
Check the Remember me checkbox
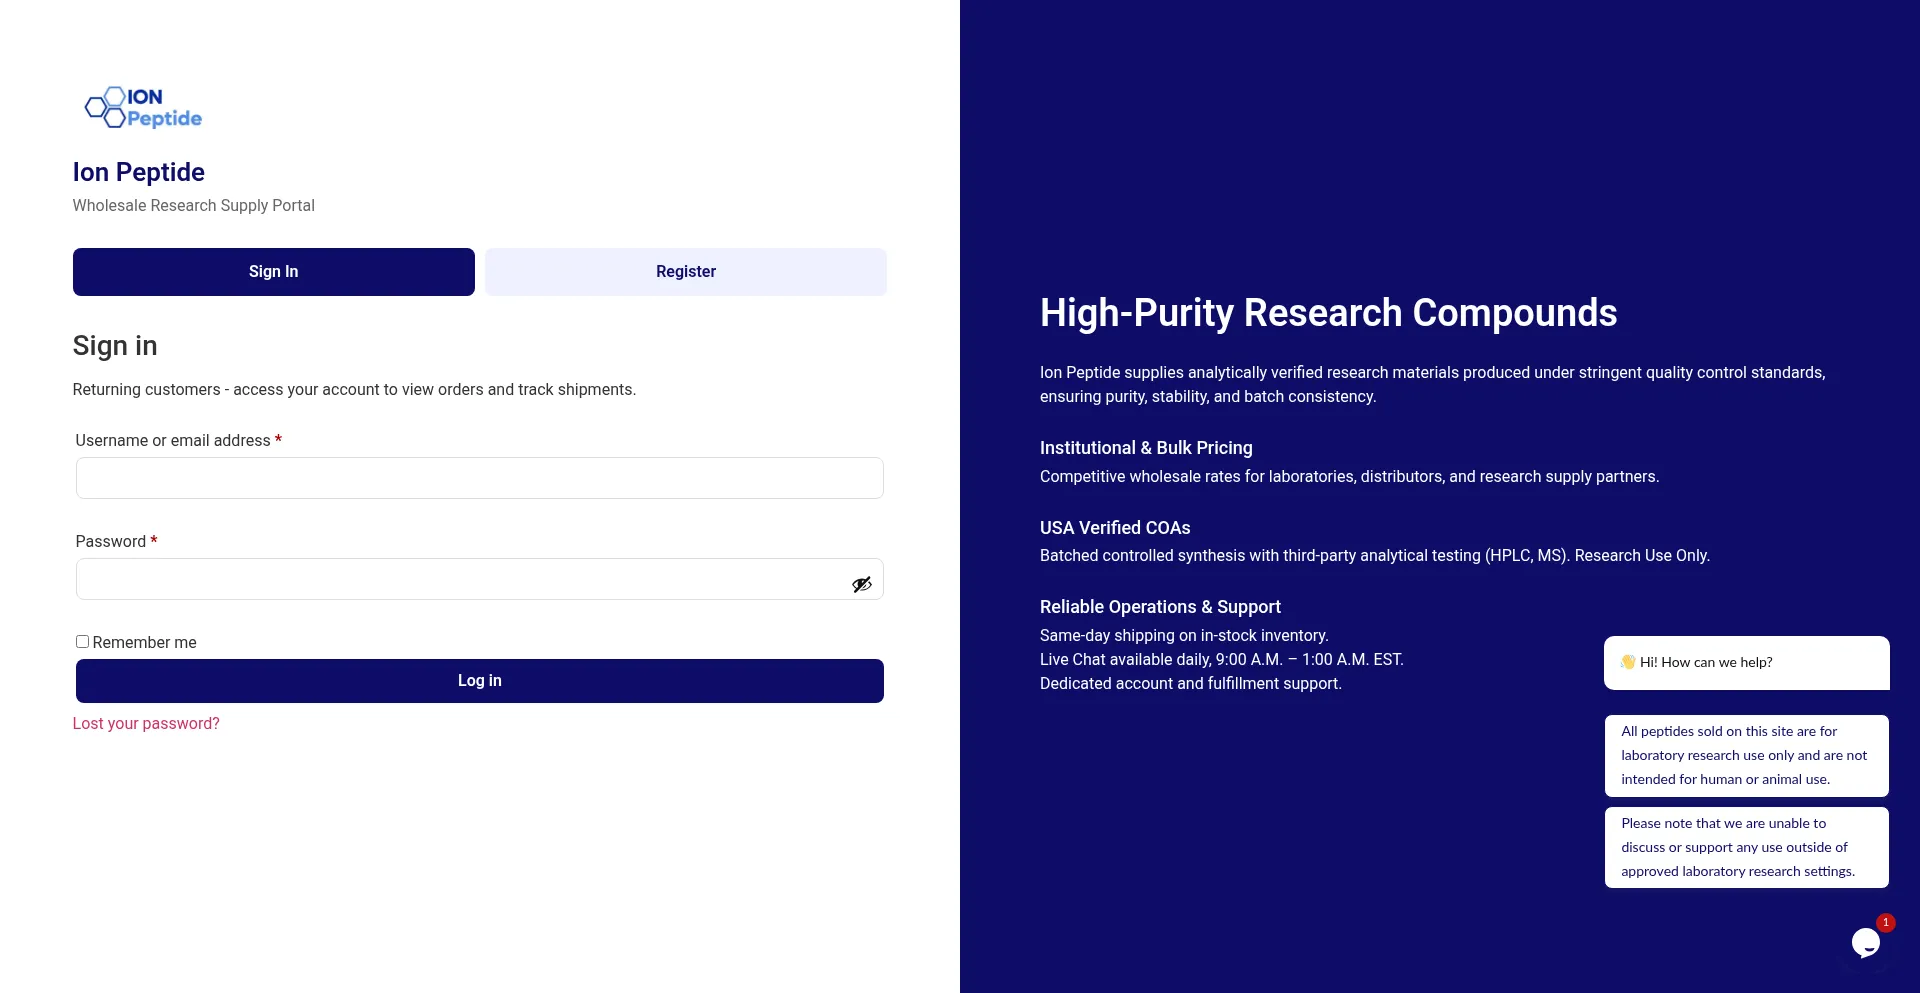click(82, 642)
